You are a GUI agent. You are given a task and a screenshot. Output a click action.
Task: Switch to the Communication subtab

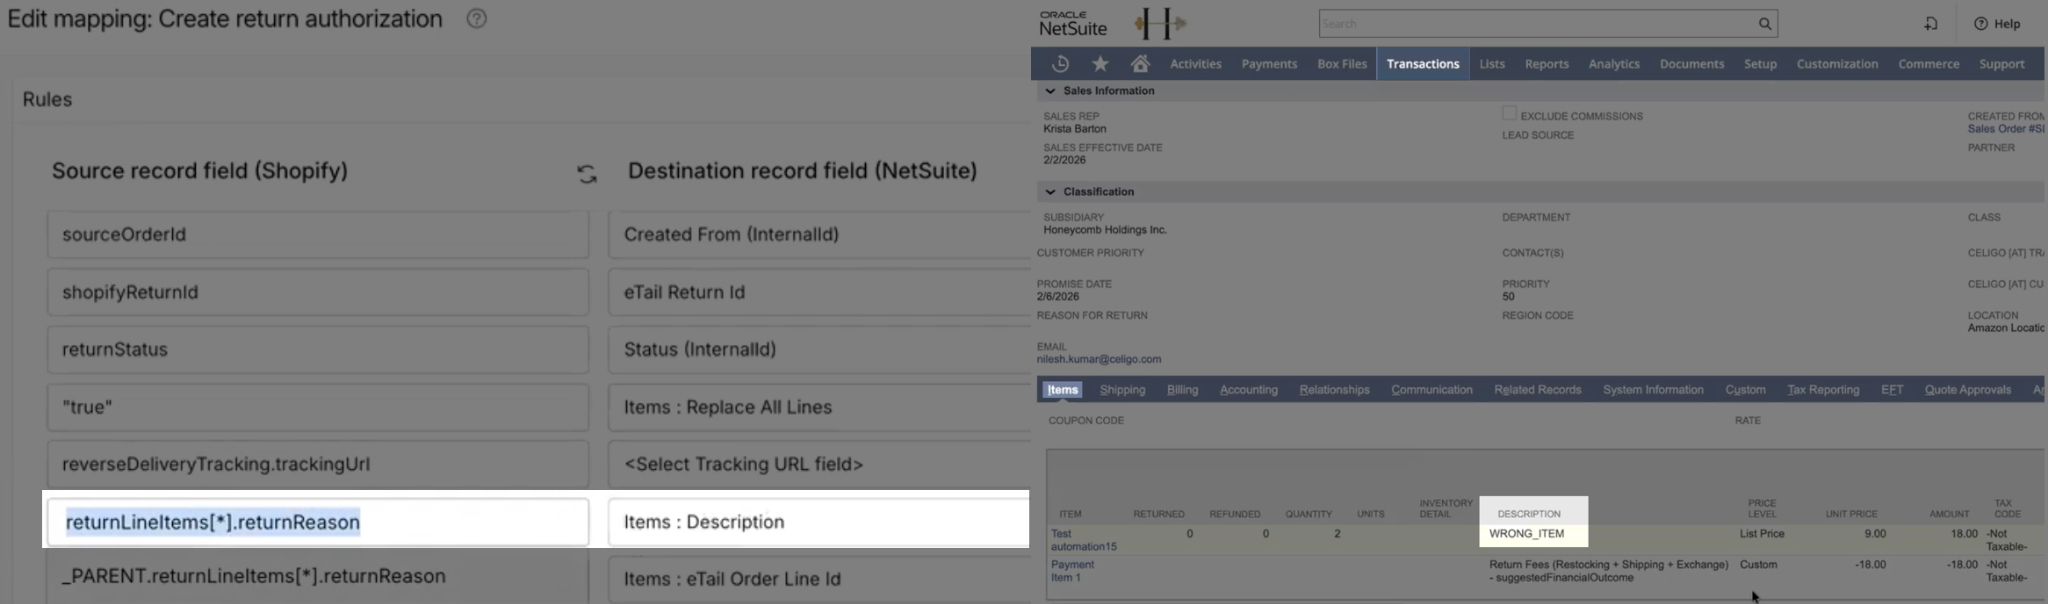tap(1431, 390)
